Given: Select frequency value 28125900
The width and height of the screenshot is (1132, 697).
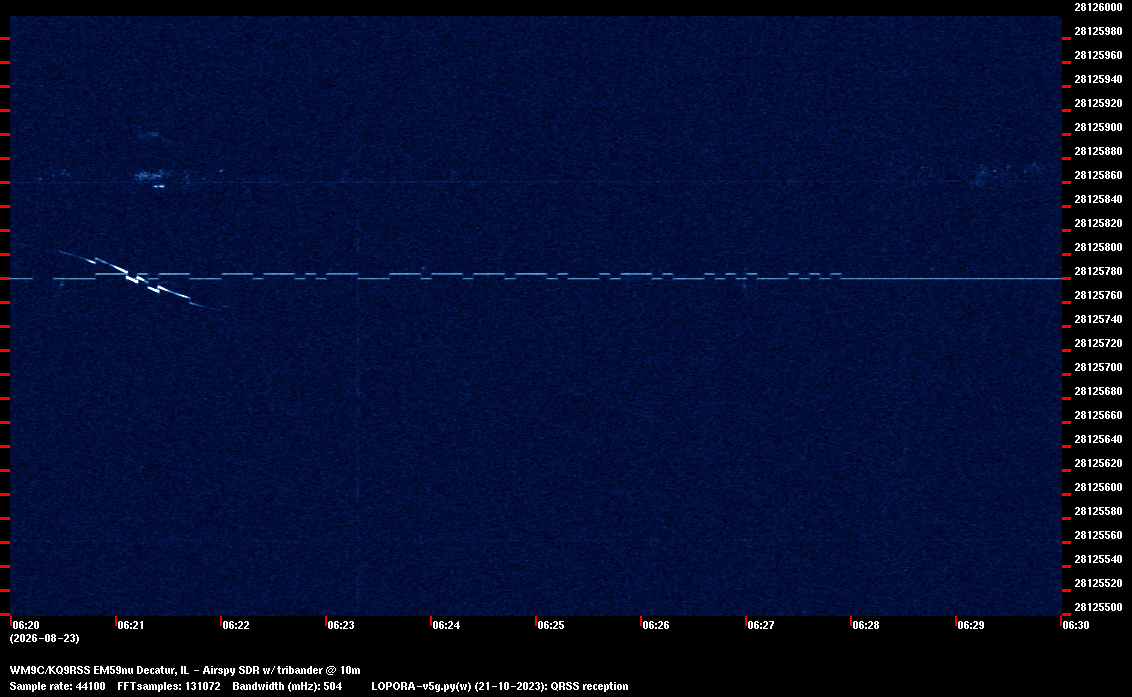Looking at the screenshot, I should pyautogui.click(x=1098, y=127).
